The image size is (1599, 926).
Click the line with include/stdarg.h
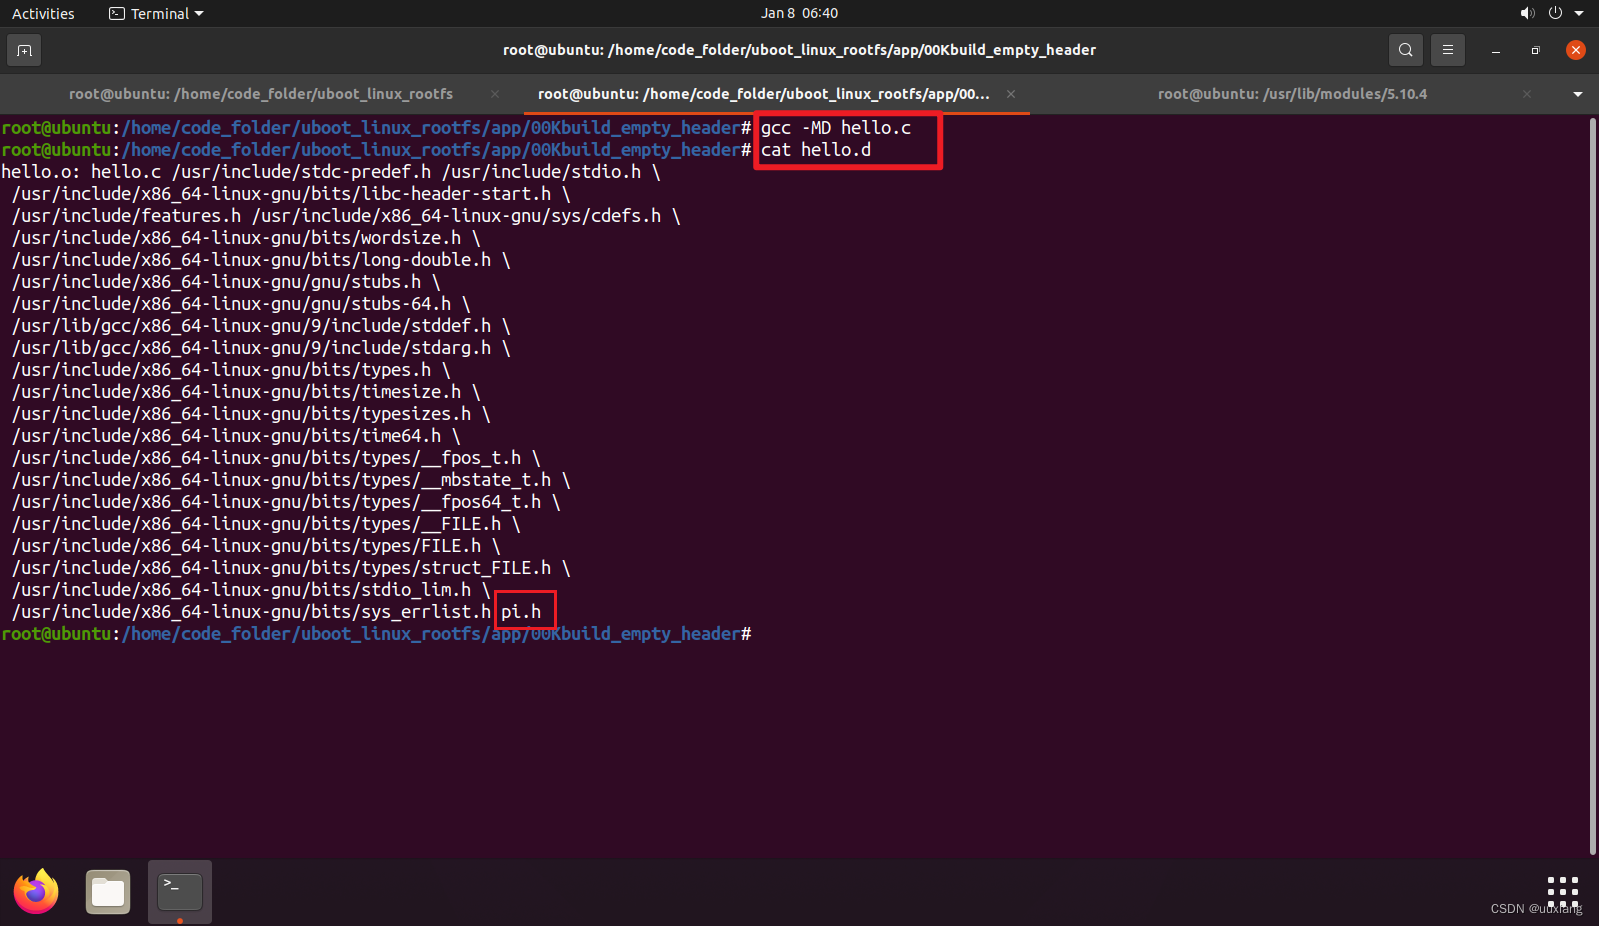click(261, 348)
